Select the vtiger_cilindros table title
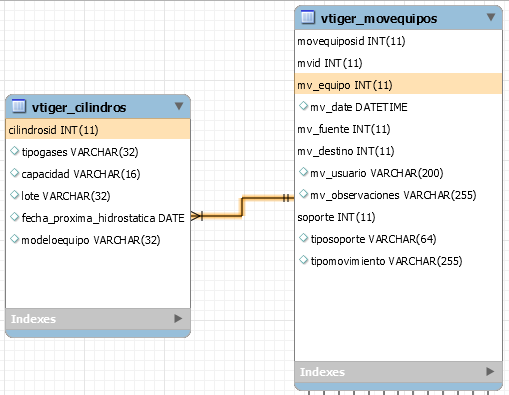509x395 pixels. [x=79, y=108]
